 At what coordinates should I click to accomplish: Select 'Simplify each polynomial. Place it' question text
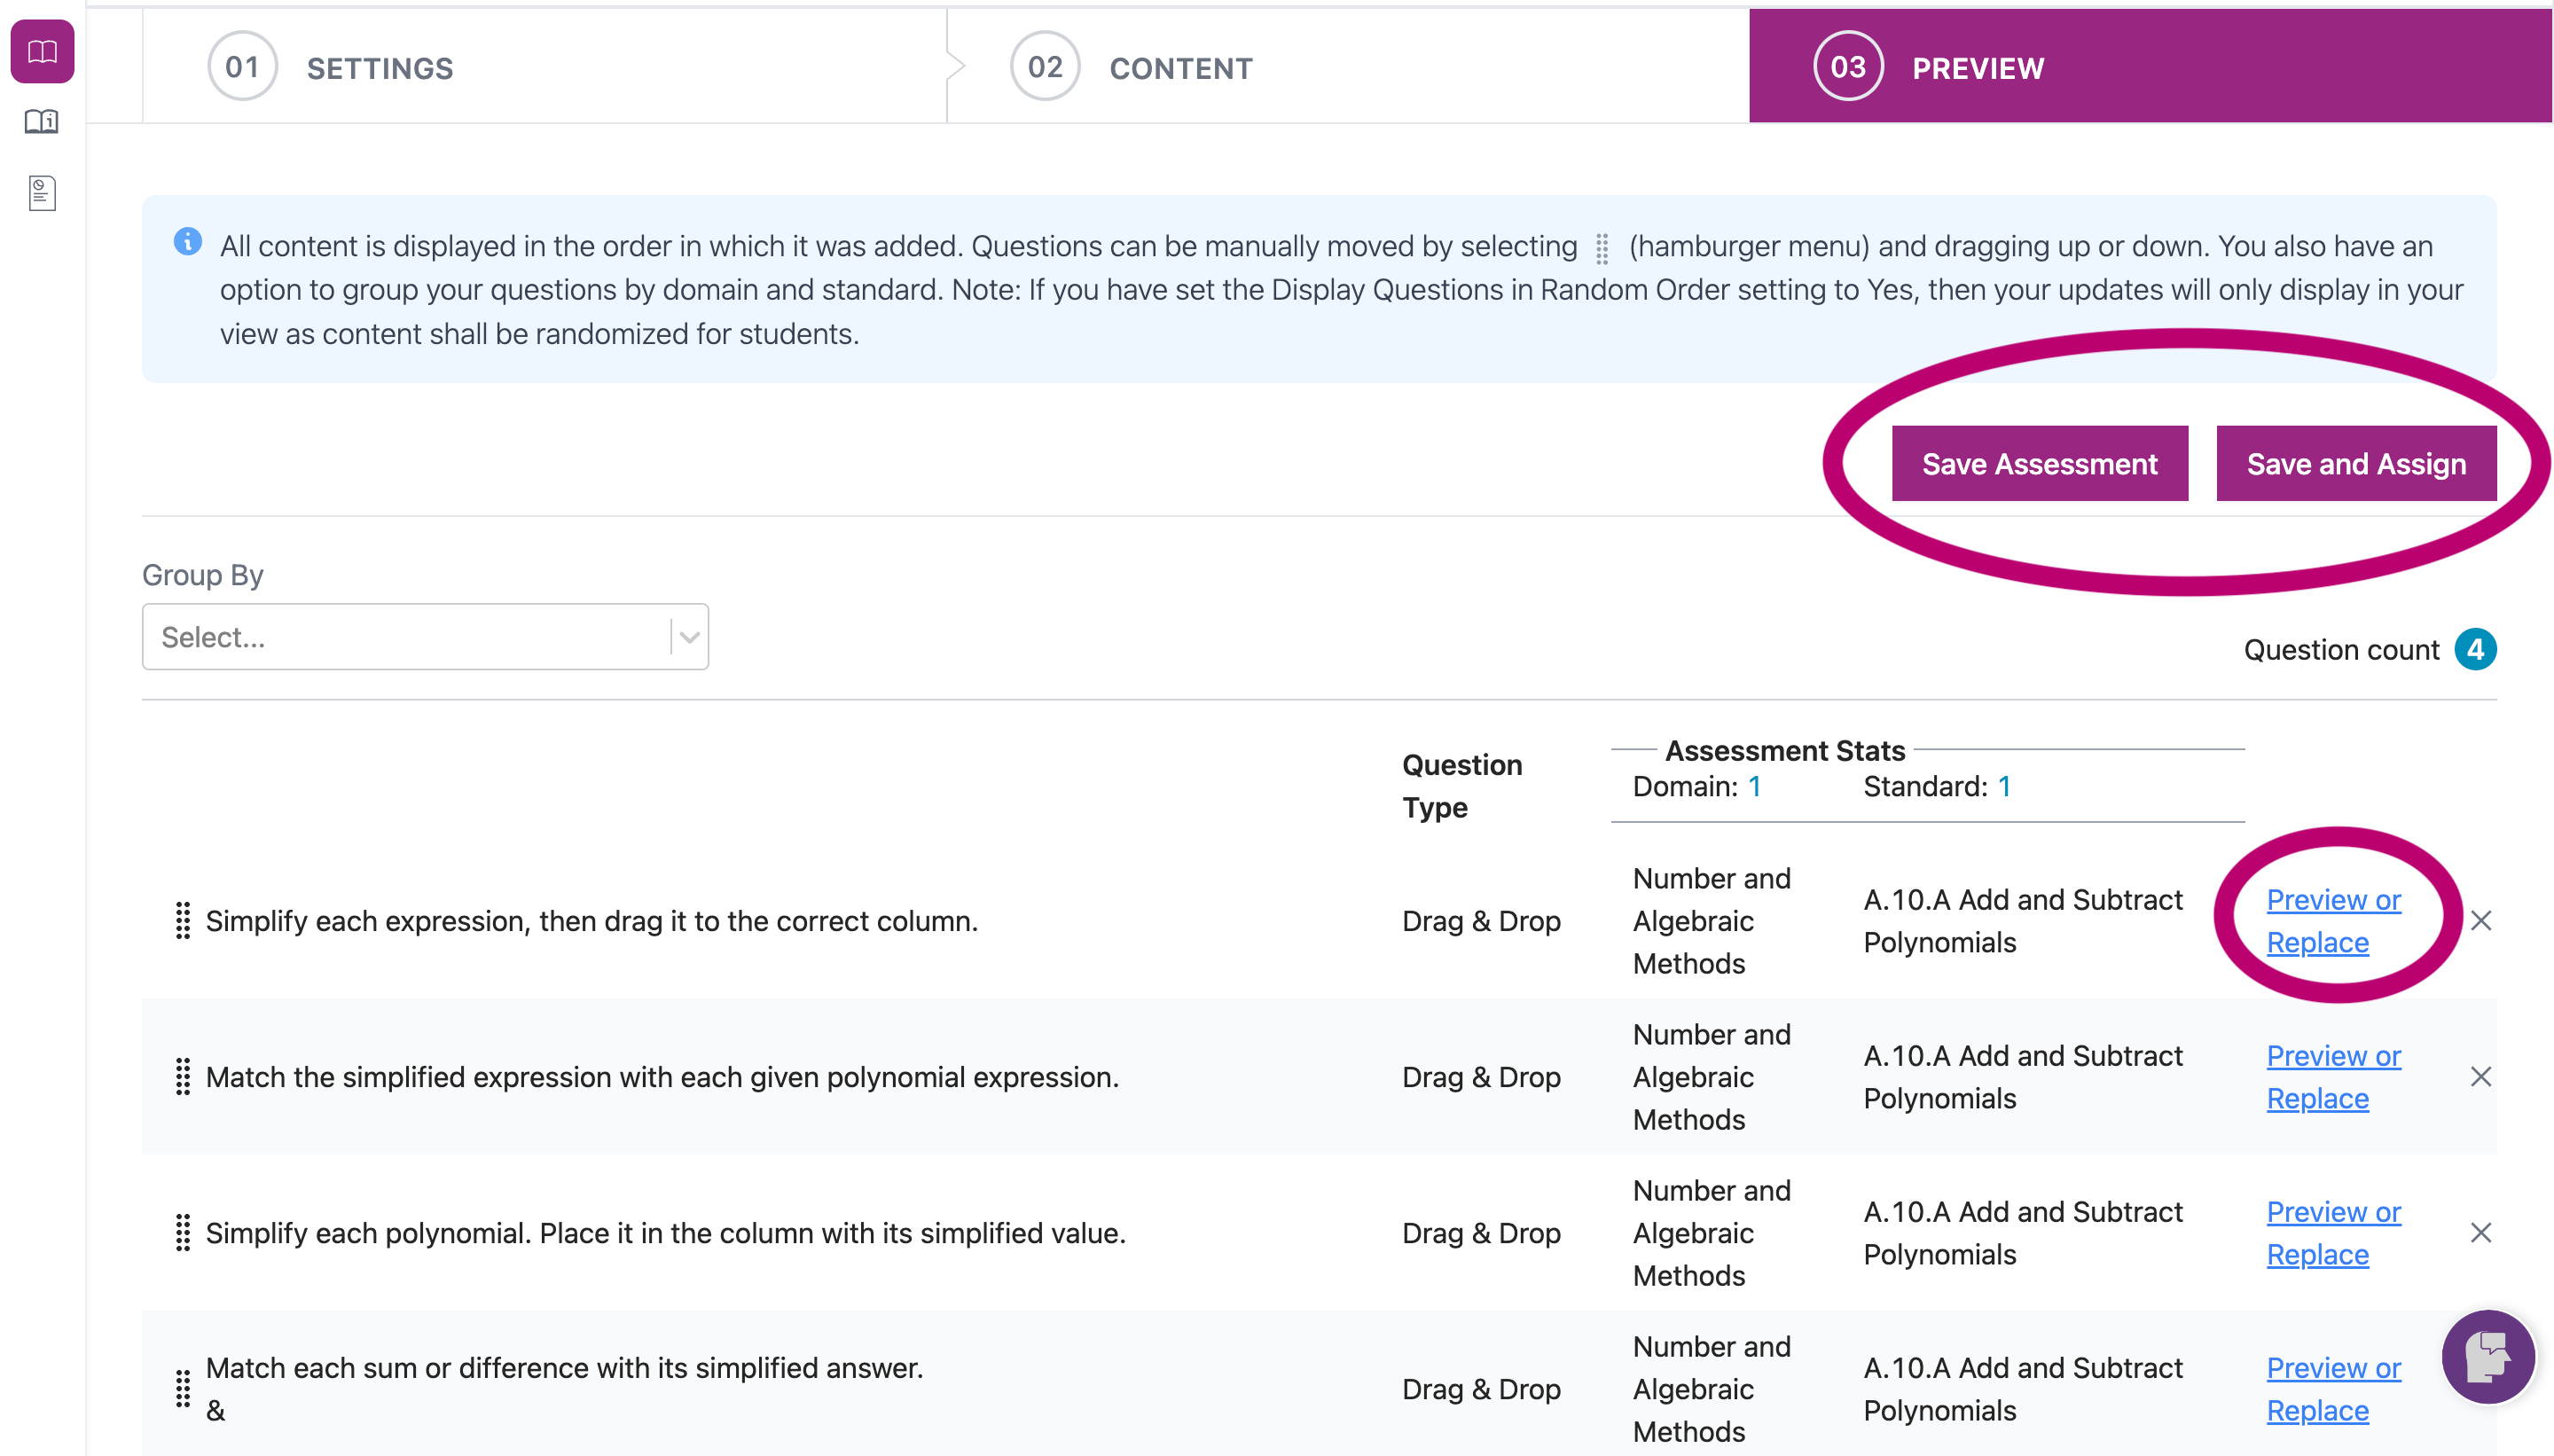666,1233
